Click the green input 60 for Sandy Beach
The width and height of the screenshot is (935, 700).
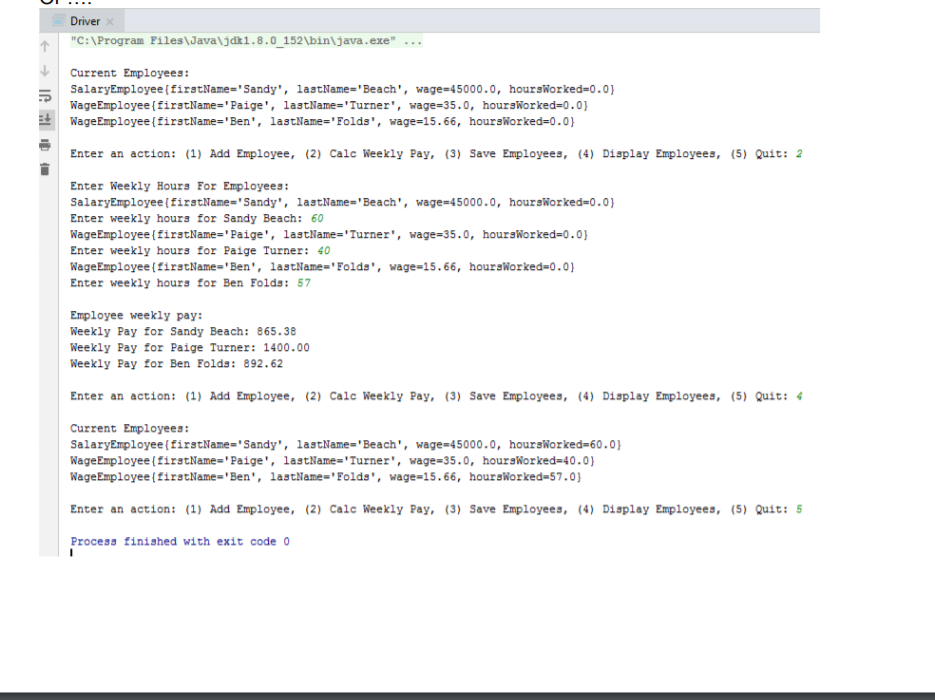click(317, 218)
